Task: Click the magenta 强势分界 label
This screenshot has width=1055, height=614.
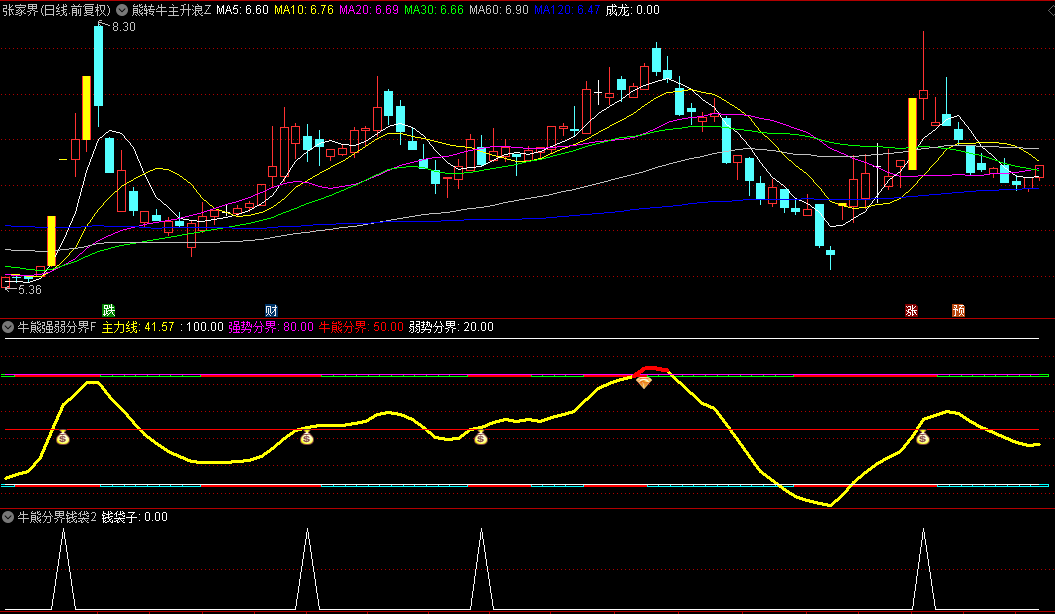Action: [270, 327]
